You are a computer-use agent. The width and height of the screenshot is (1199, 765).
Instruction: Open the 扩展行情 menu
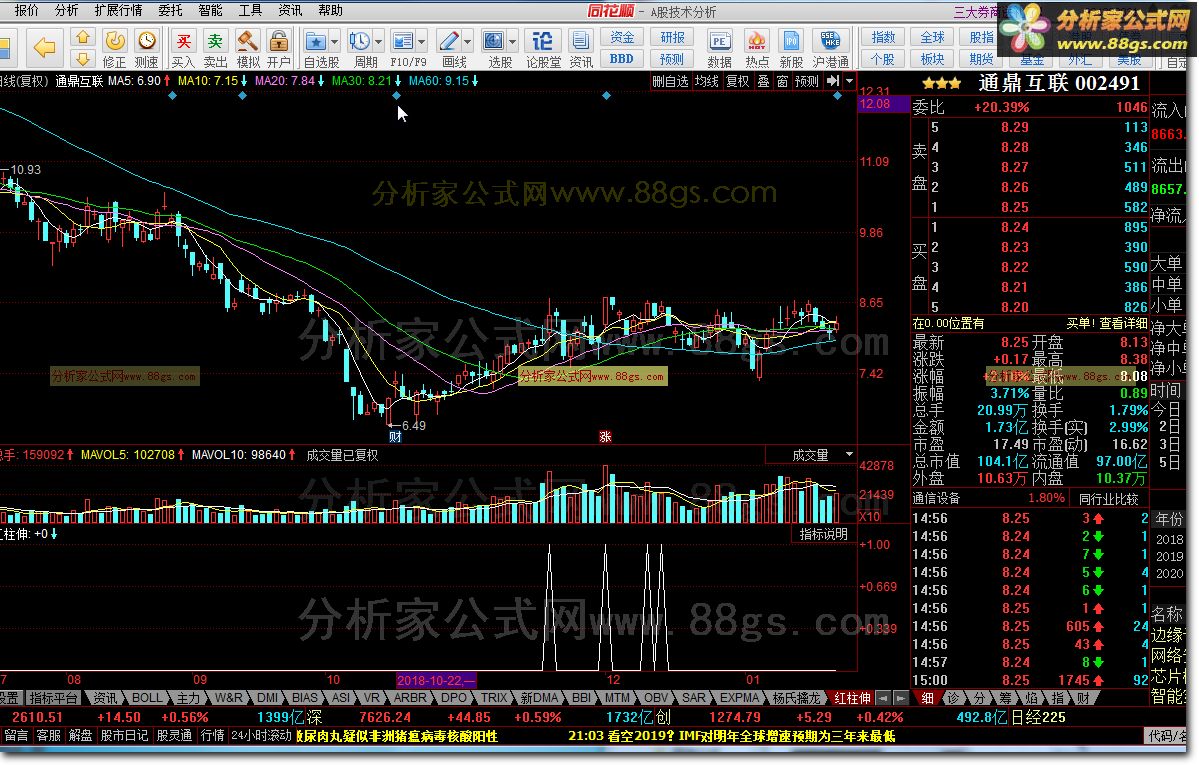click(x=118, y=11)
